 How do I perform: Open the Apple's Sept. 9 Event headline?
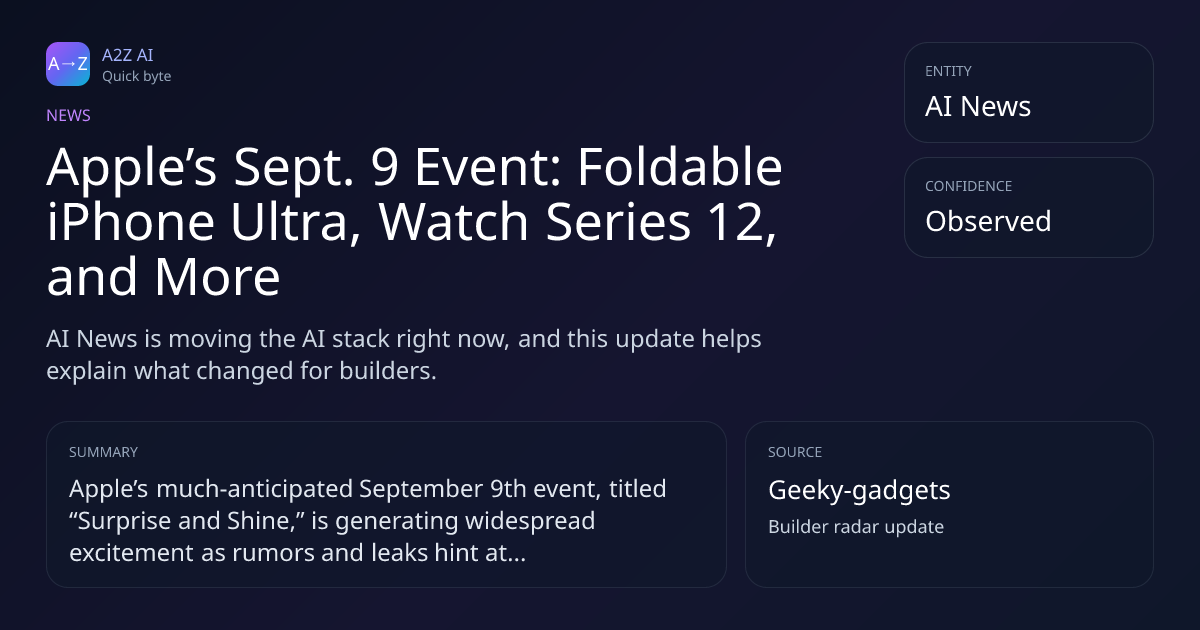414,223
